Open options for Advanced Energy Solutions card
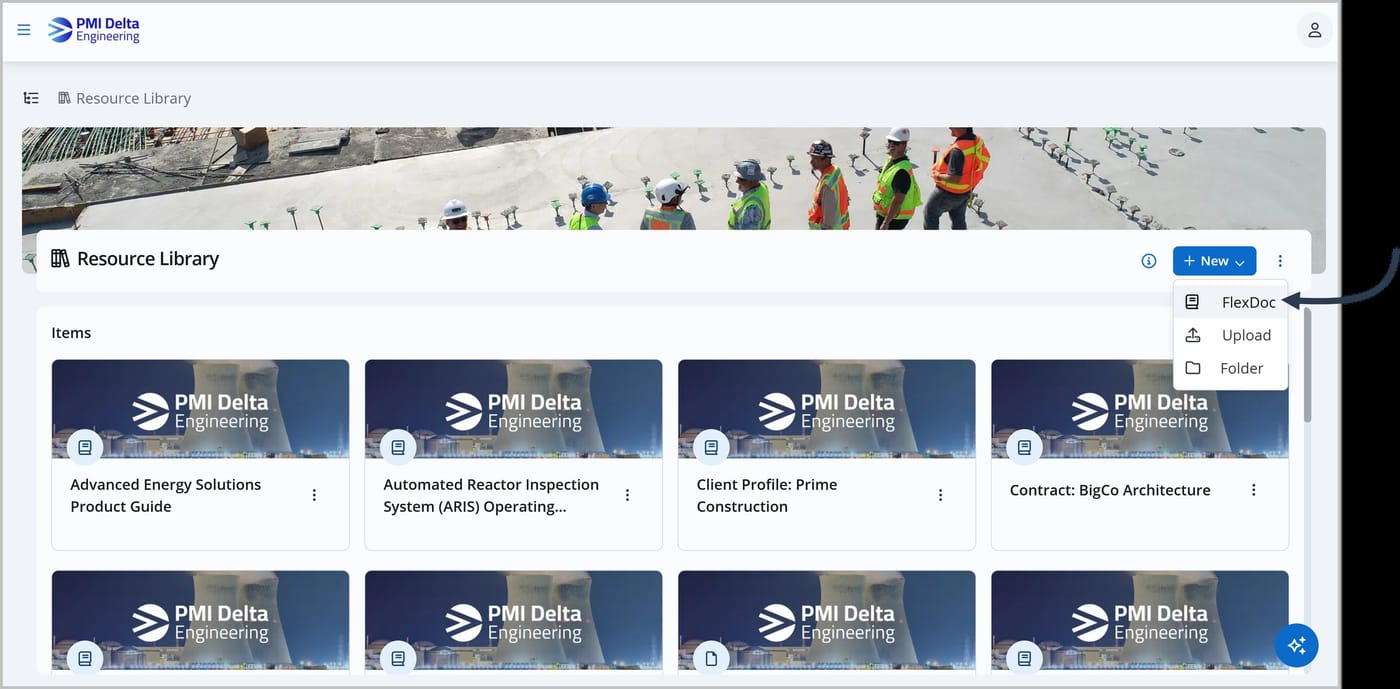This screenshot has width=1400, height=689. point(314,495)
